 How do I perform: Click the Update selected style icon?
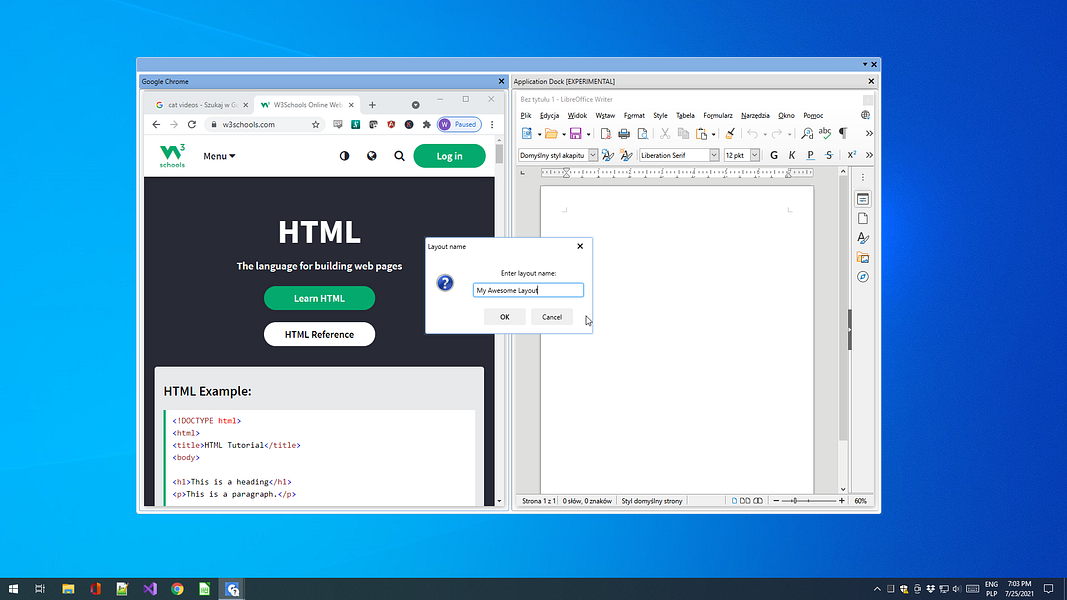(x=608, y=155)
